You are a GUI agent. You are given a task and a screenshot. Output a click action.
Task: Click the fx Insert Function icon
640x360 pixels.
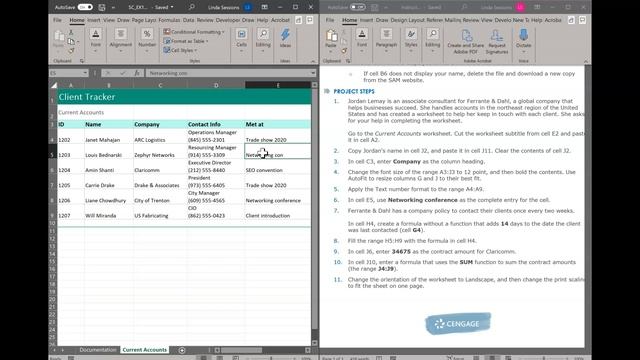tap(137, 73)
